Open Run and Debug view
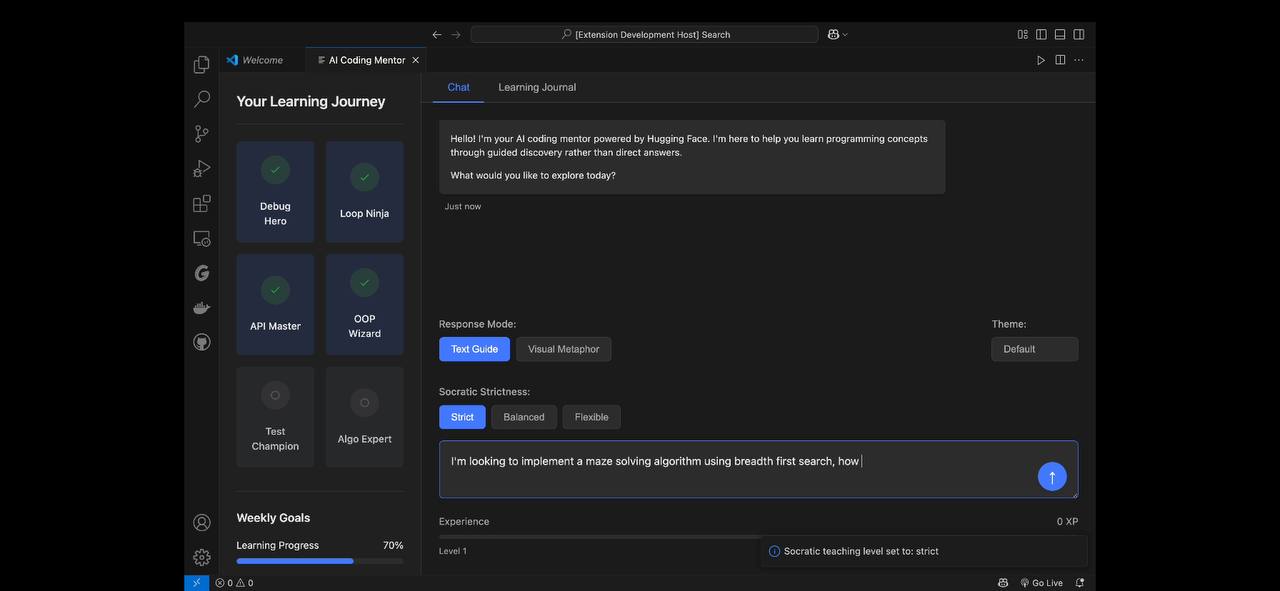The height and width of the screenshot is (591, 1280). 202,168
